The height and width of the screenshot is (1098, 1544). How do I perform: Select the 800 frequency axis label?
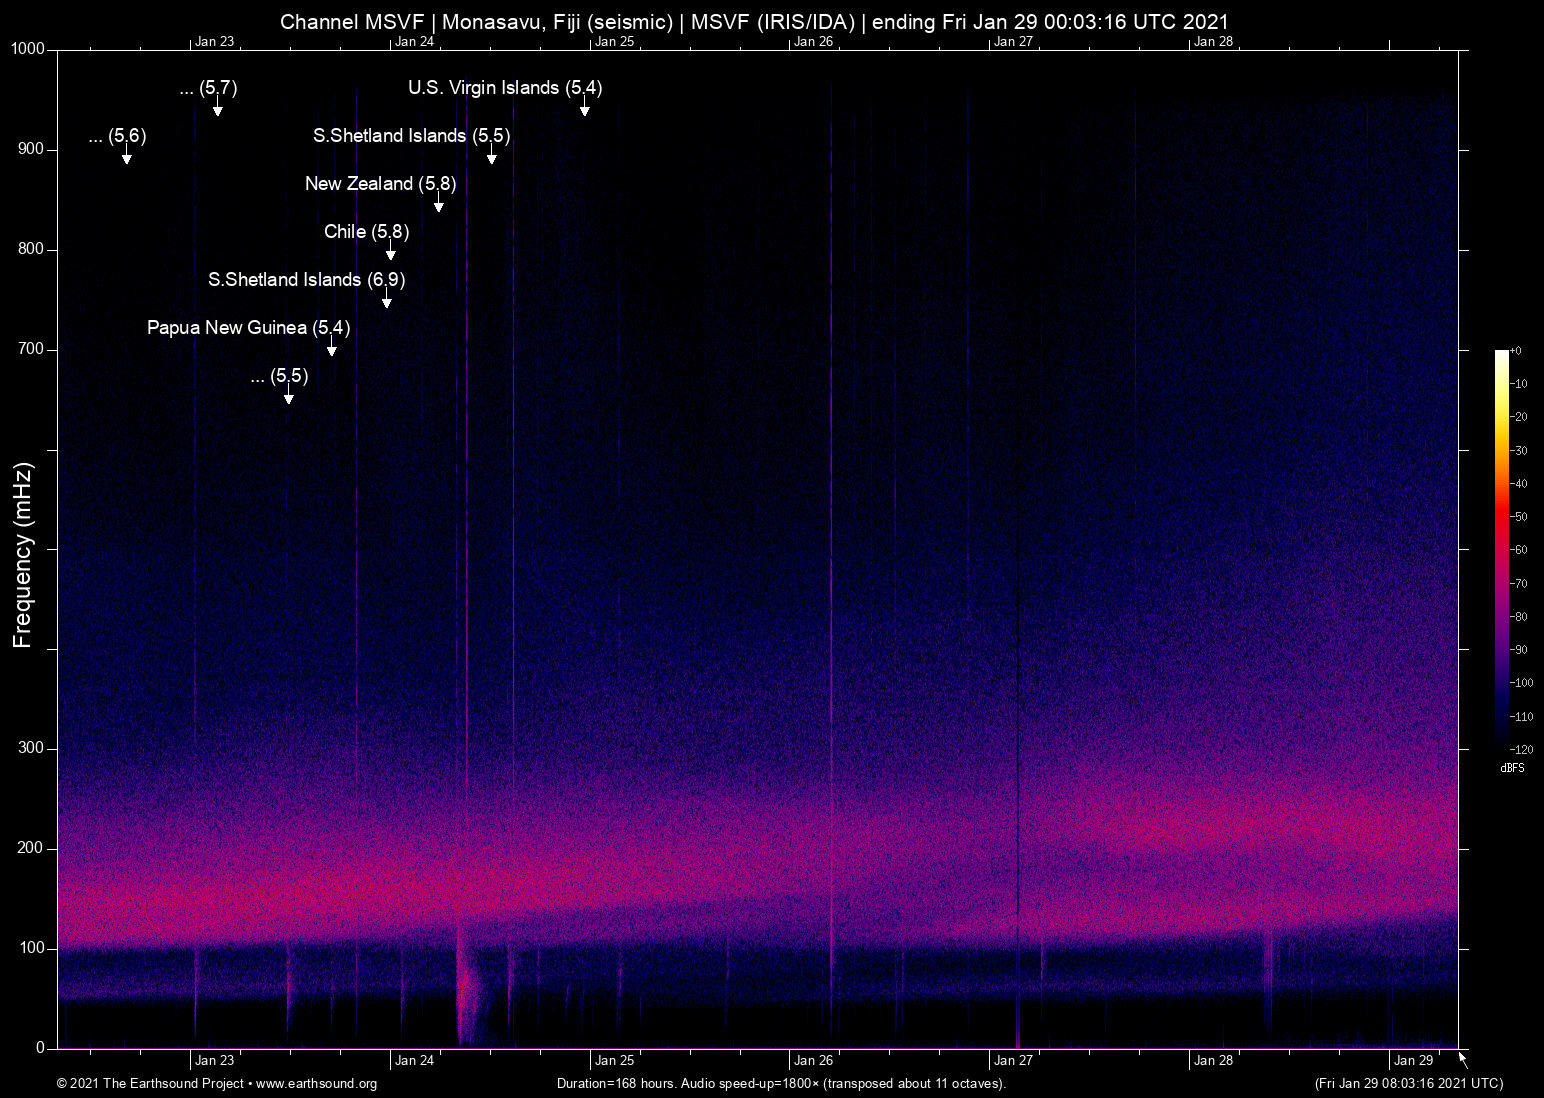tap(31, 249)
